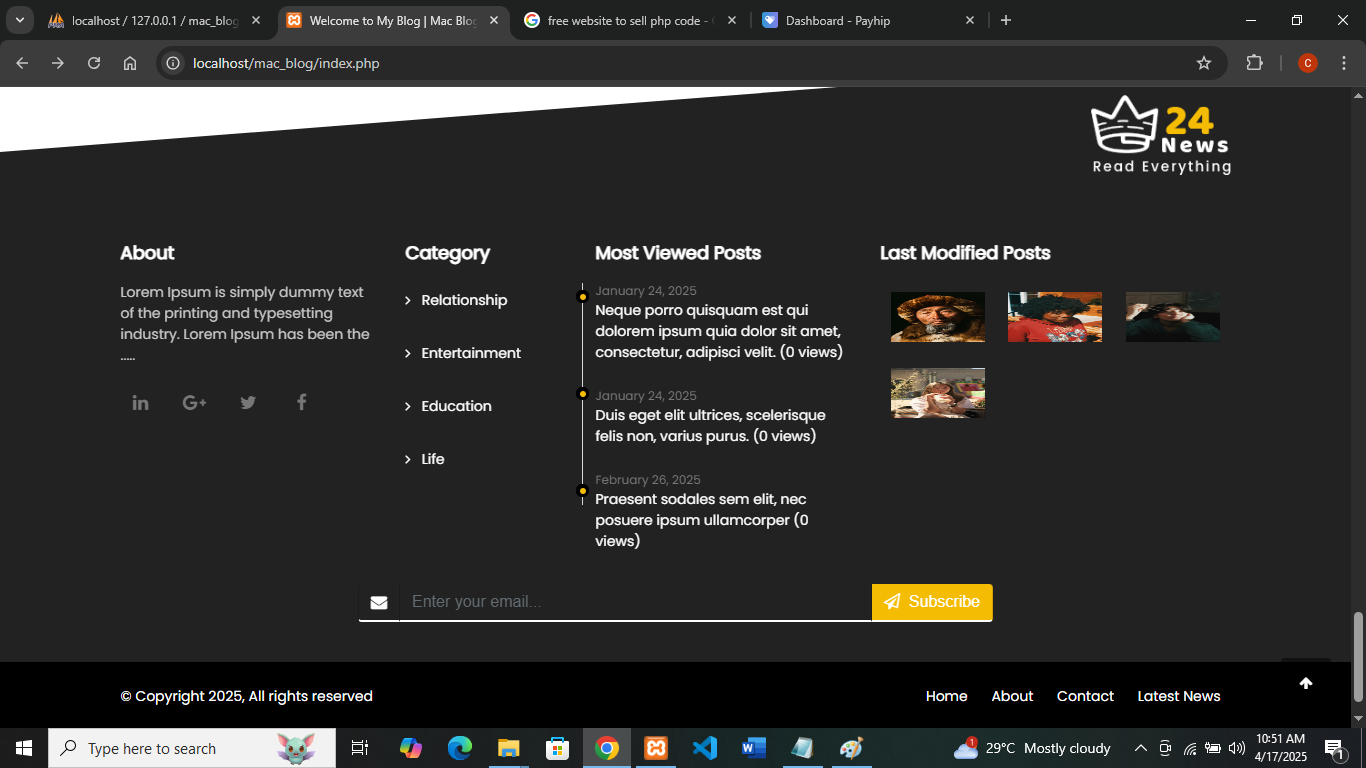Click the 24 News crown logo
This screenshot has width=1366, height=768.
click(1161, 135)
